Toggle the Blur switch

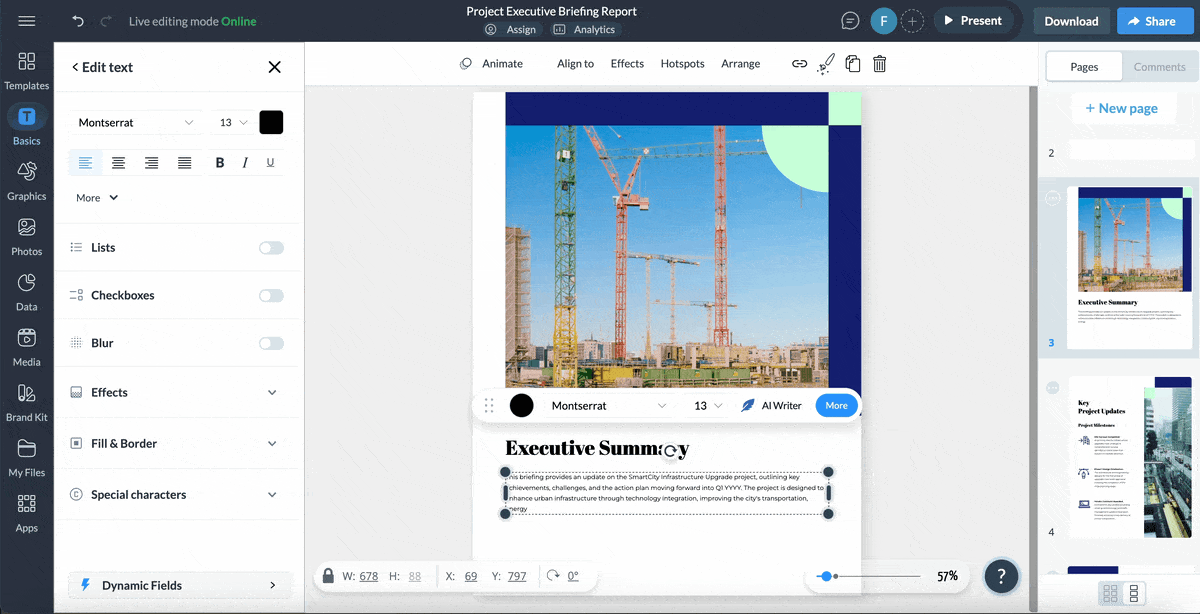point(271,343)
